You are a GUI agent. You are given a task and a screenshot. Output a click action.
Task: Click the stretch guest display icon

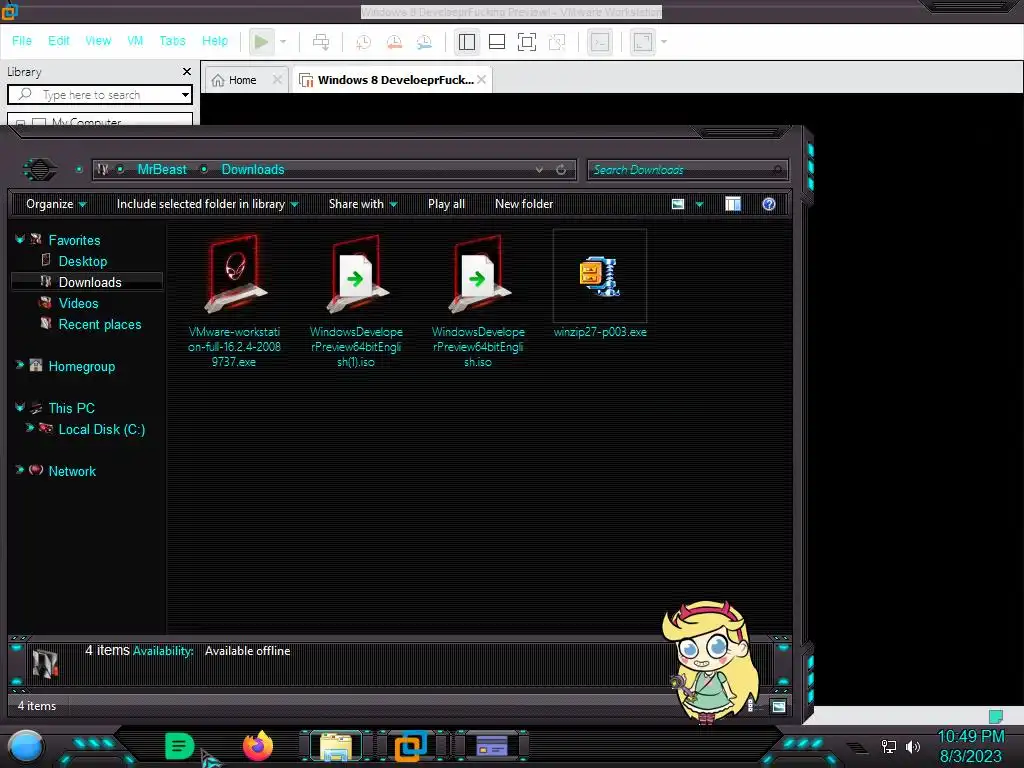[643, 42]
